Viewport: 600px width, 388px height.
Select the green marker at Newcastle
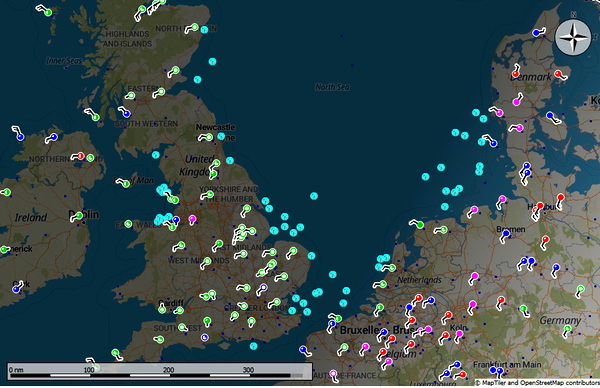click(209, 137)
